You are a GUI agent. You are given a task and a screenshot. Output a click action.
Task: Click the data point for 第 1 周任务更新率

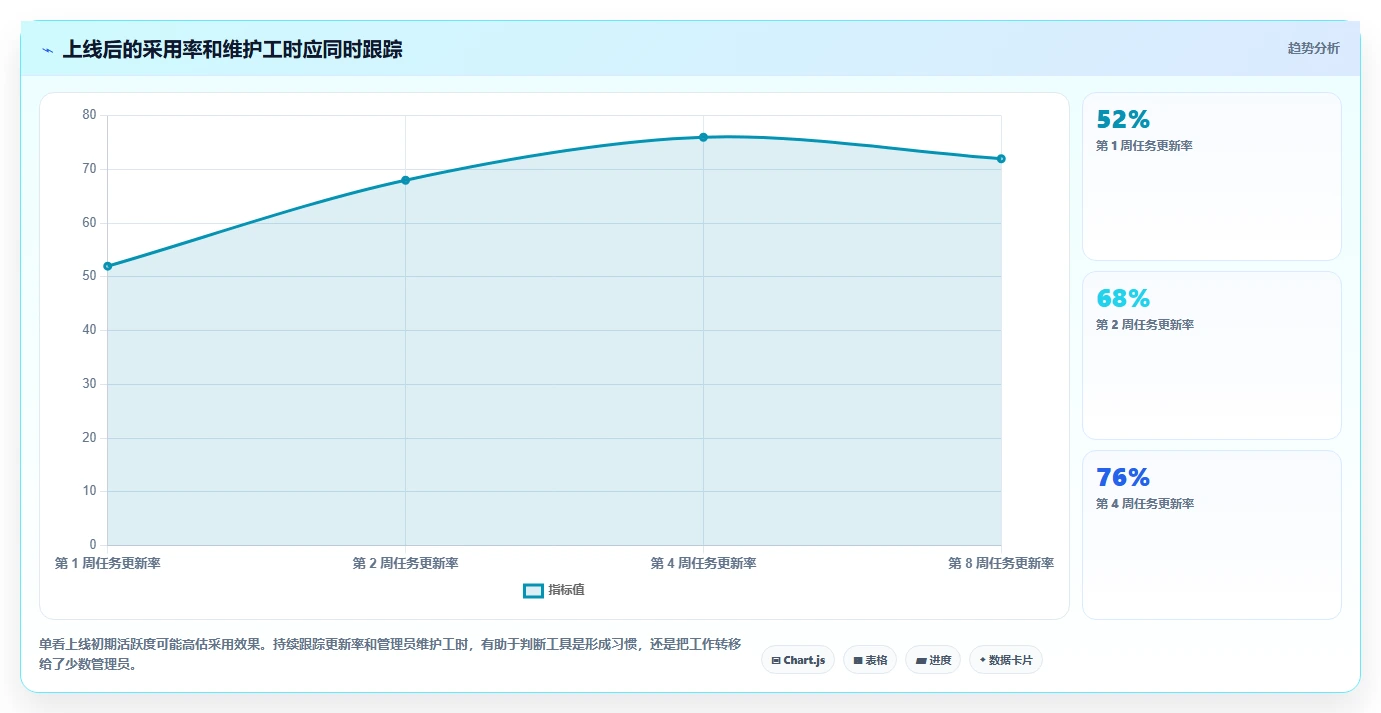[108, 266]
